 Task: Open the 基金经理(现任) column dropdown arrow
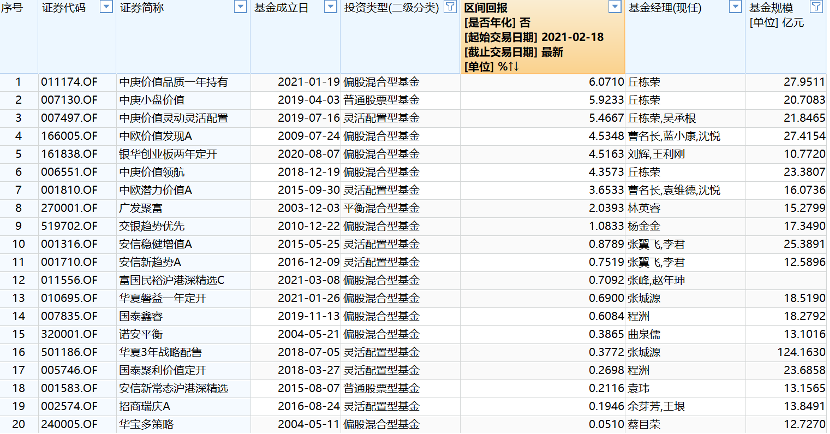pos(735,7)
